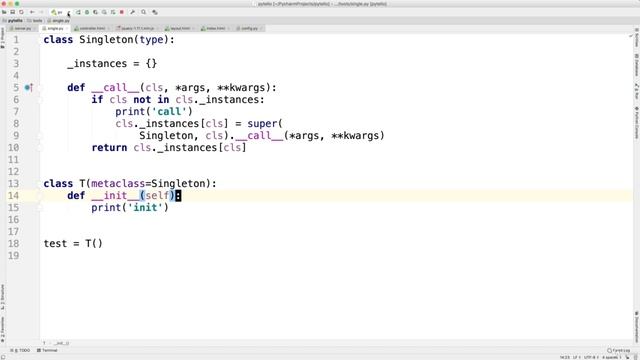Collapse the if block fold on line 6
640x360 pixels.
point(40,100)
